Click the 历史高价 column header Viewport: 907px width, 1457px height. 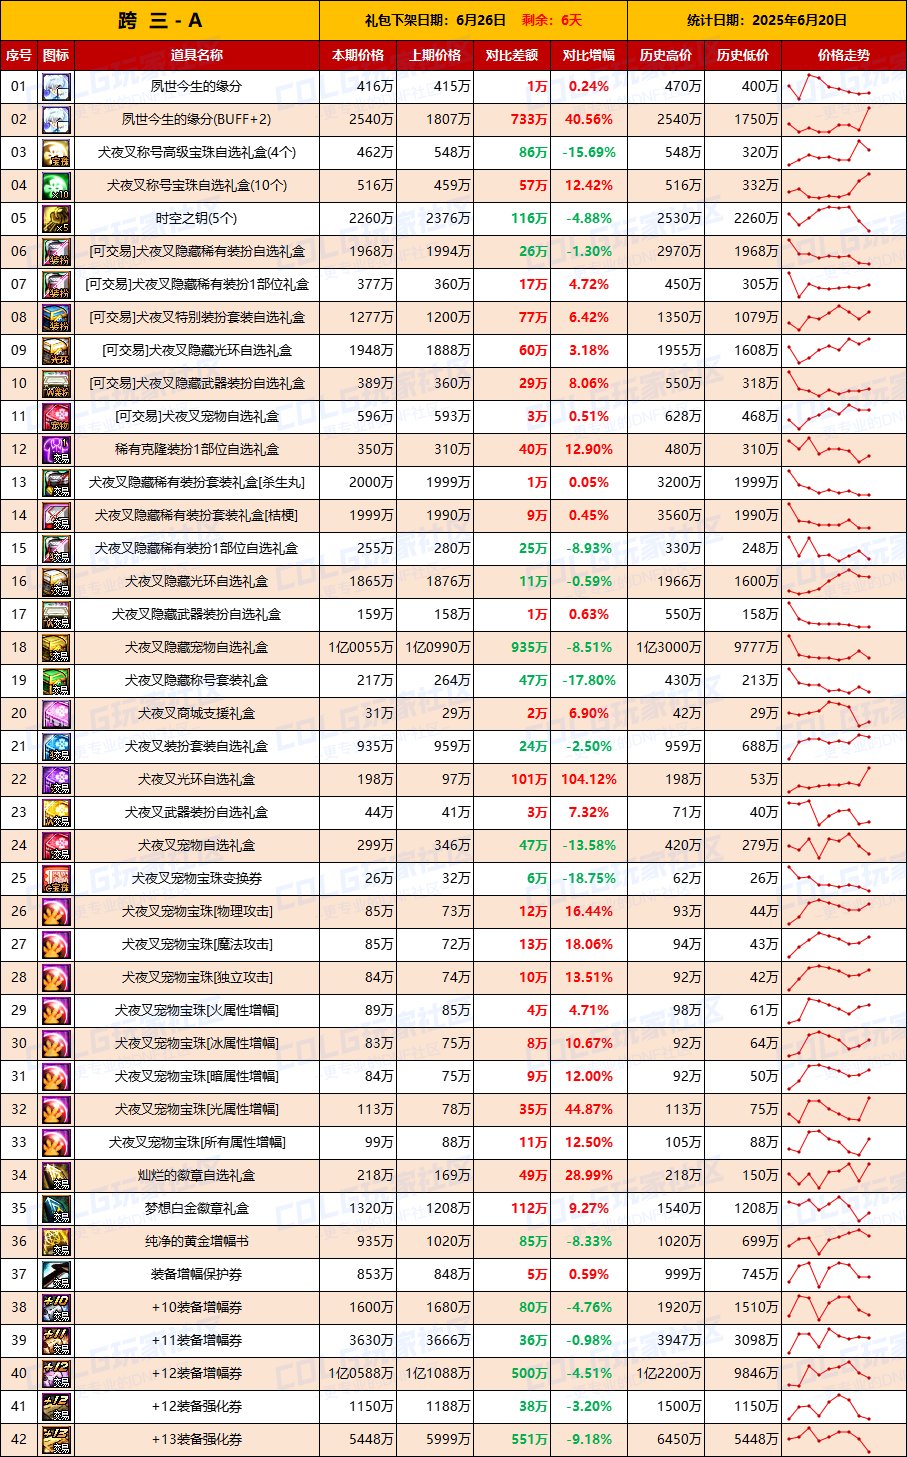[x=666, y=55]
